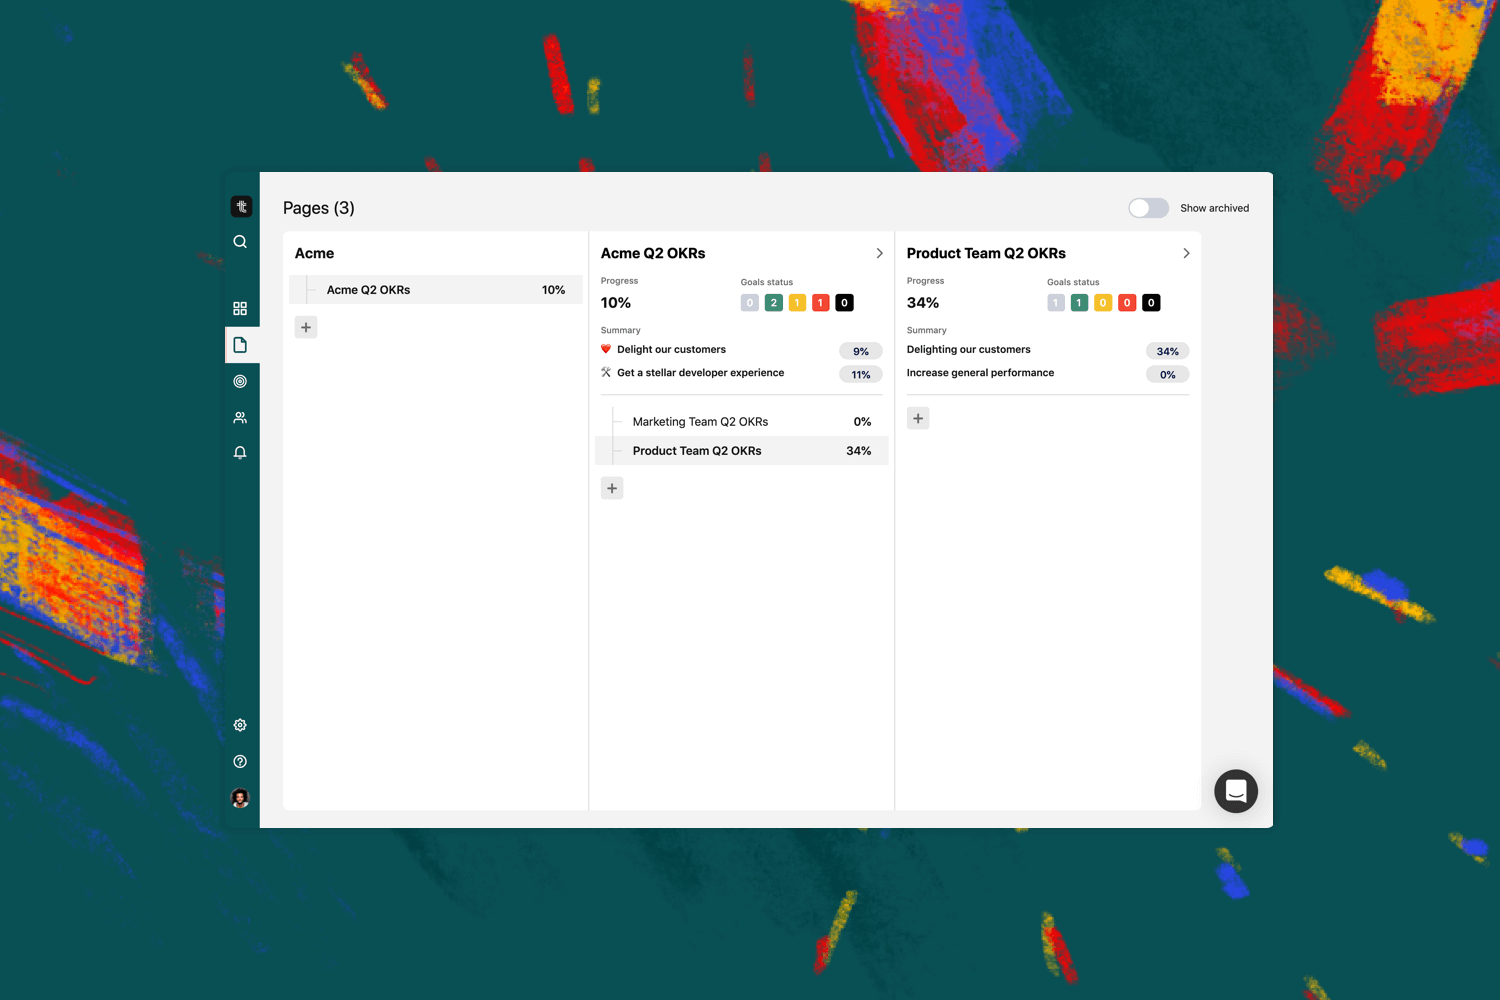Open notifications bell icon in sidebar
Viewport: 1500px width, 1000px height.
240,453
